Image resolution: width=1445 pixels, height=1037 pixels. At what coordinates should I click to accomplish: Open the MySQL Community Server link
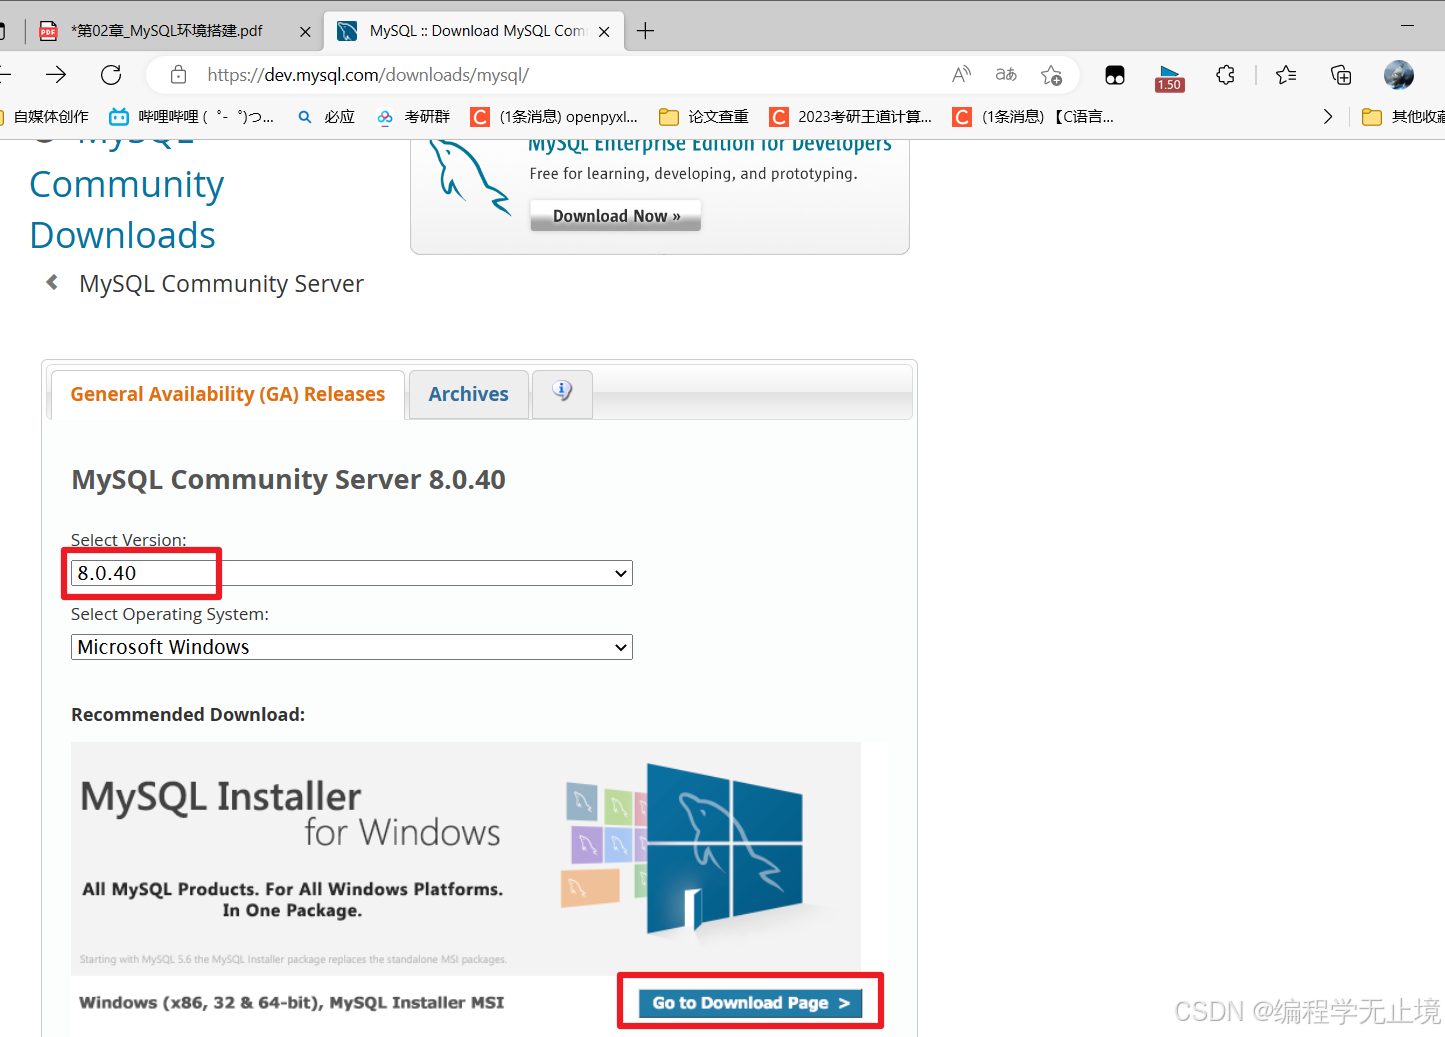pyautogui.click(x=221, y=284)
